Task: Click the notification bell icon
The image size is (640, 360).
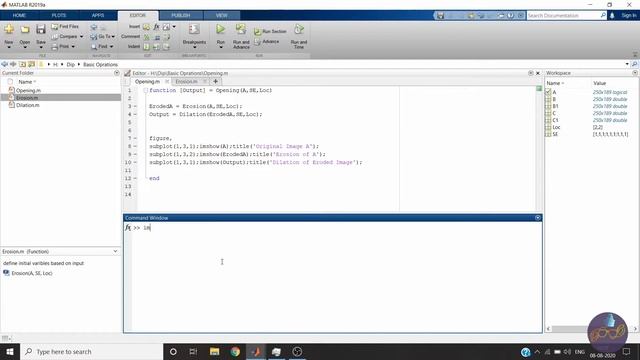Action: [x=612, y=16]
